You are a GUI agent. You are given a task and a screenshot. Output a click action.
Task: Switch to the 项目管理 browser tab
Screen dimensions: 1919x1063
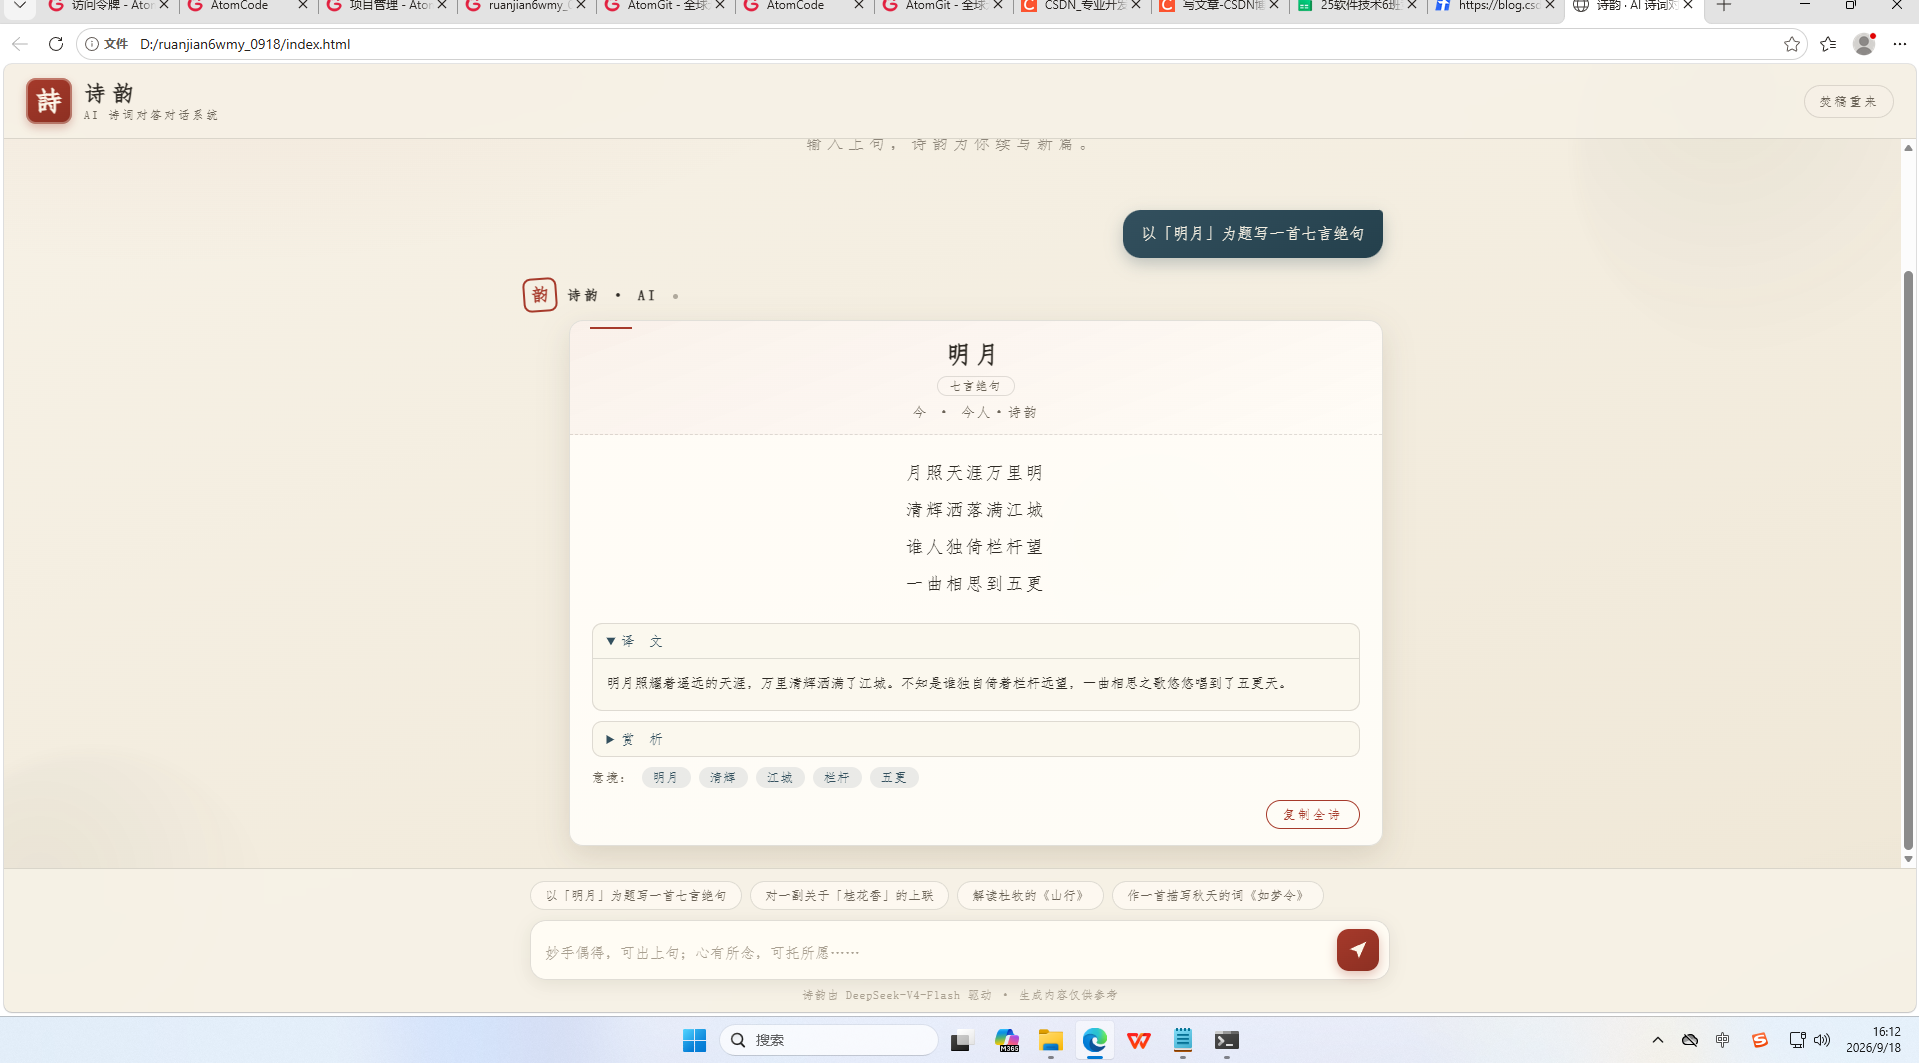(x=388, y=6)
